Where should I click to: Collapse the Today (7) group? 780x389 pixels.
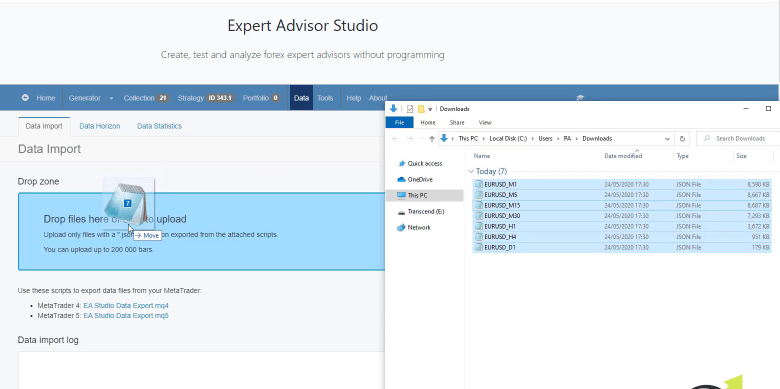tap(471, 172)
